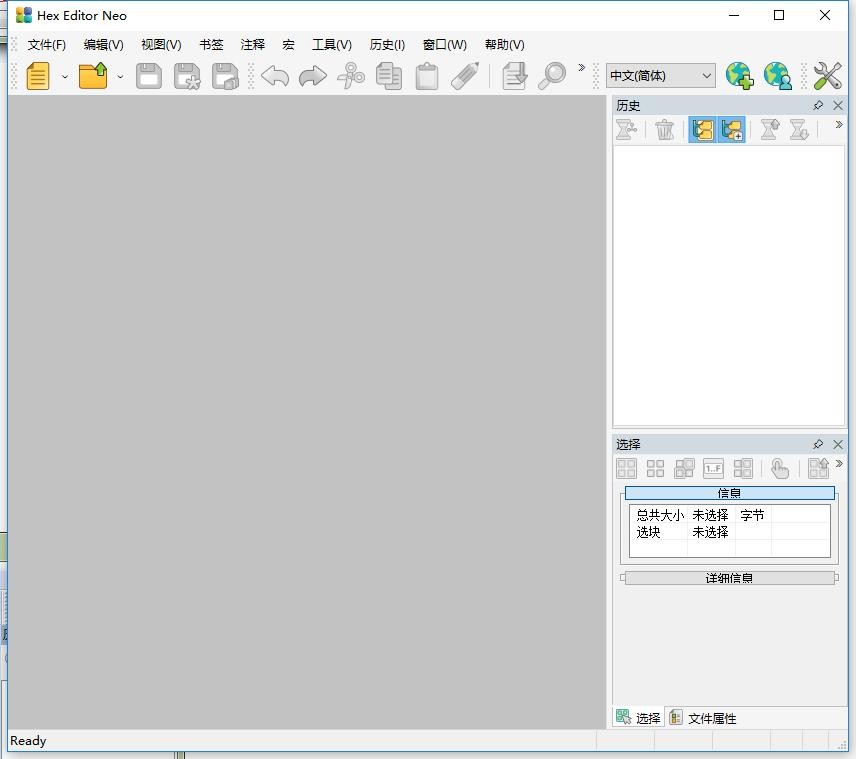Image resolution: width=856 pixels, height=759 pixels.
Task: Click the Paste clipboard icon
Action: click(427, 76)
